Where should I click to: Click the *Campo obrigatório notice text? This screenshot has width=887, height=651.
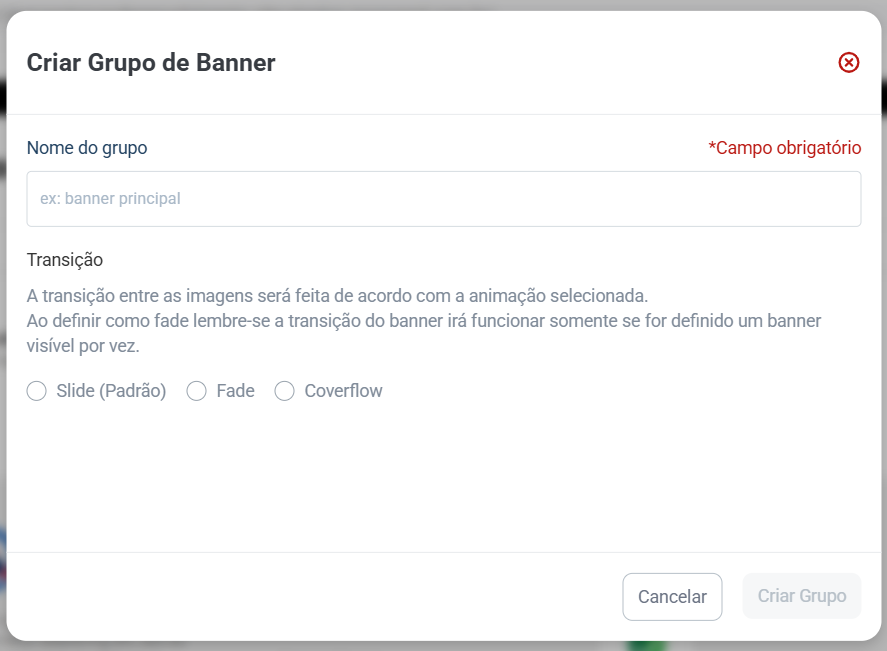[785, 148]
